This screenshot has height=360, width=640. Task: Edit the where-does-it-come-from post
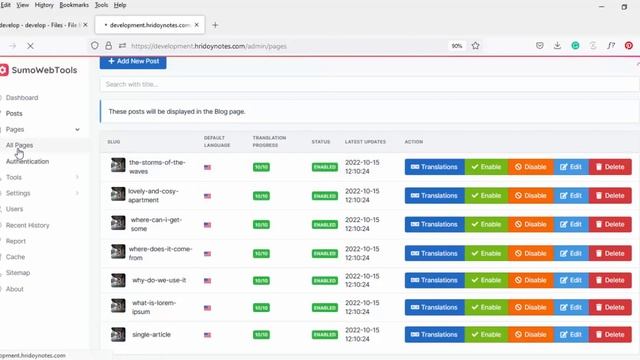[x=571, y=253]
